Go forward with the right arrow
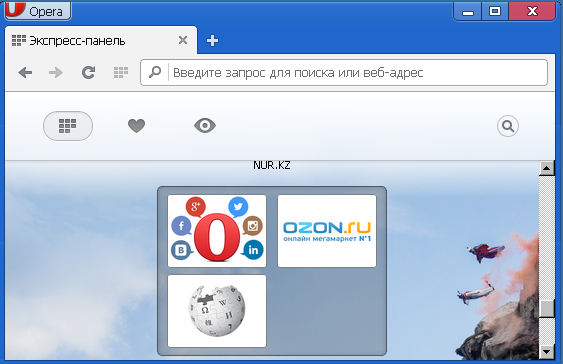 click(56, 73)
